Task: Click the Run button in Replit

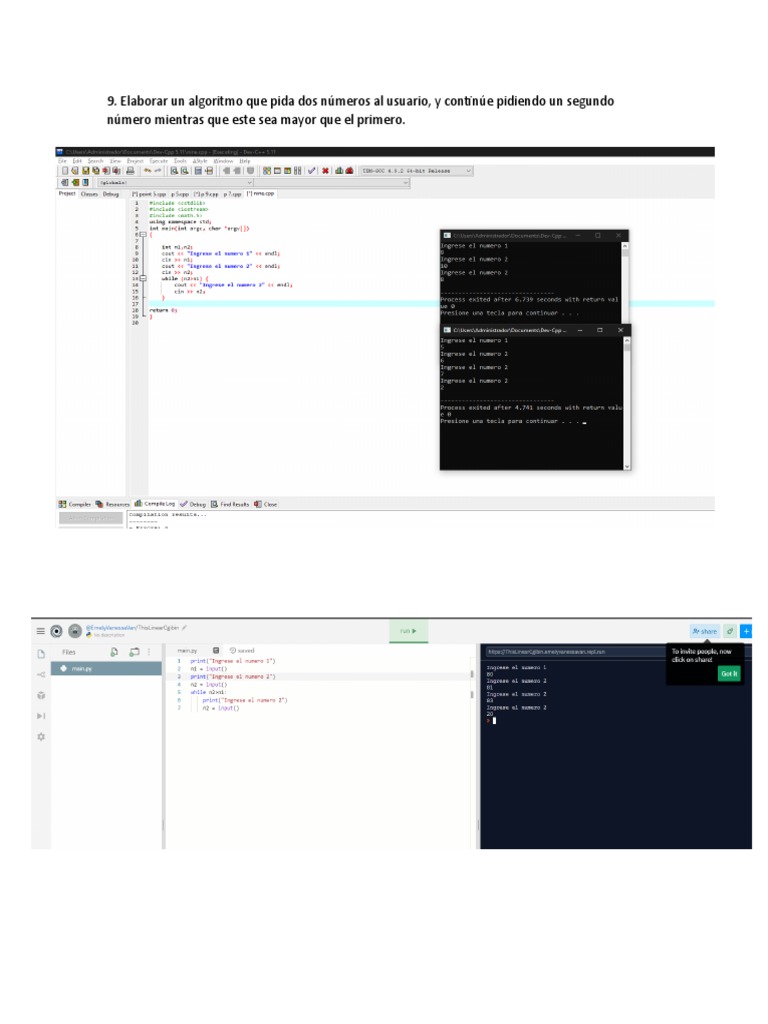Action: pos(407,631)
